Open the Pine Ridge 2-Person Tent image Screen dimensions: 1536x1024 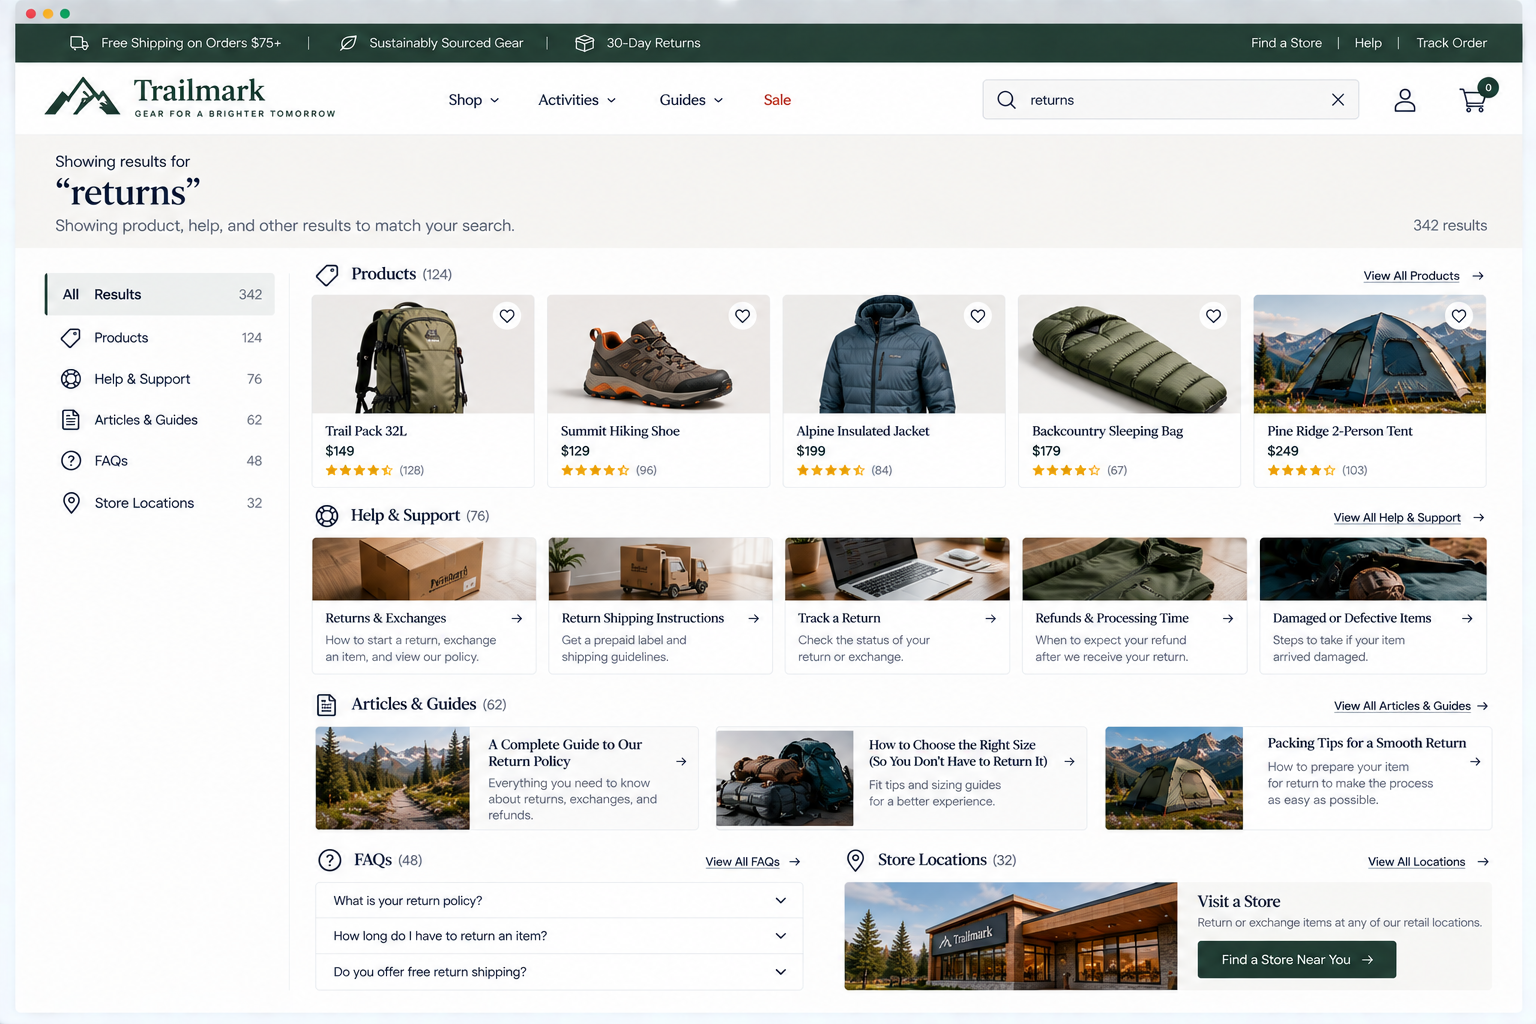tap(1369, 354)
